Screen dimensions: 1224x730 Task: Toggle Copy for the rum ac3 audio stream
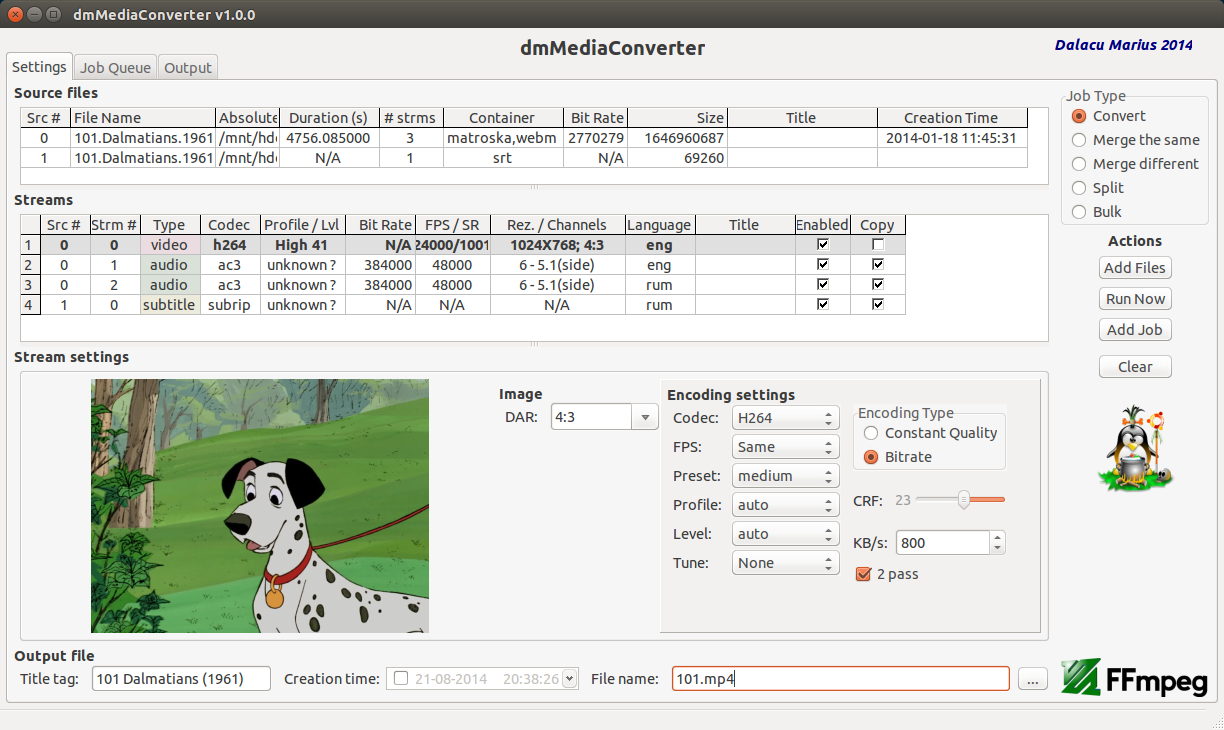pos(878,285)
